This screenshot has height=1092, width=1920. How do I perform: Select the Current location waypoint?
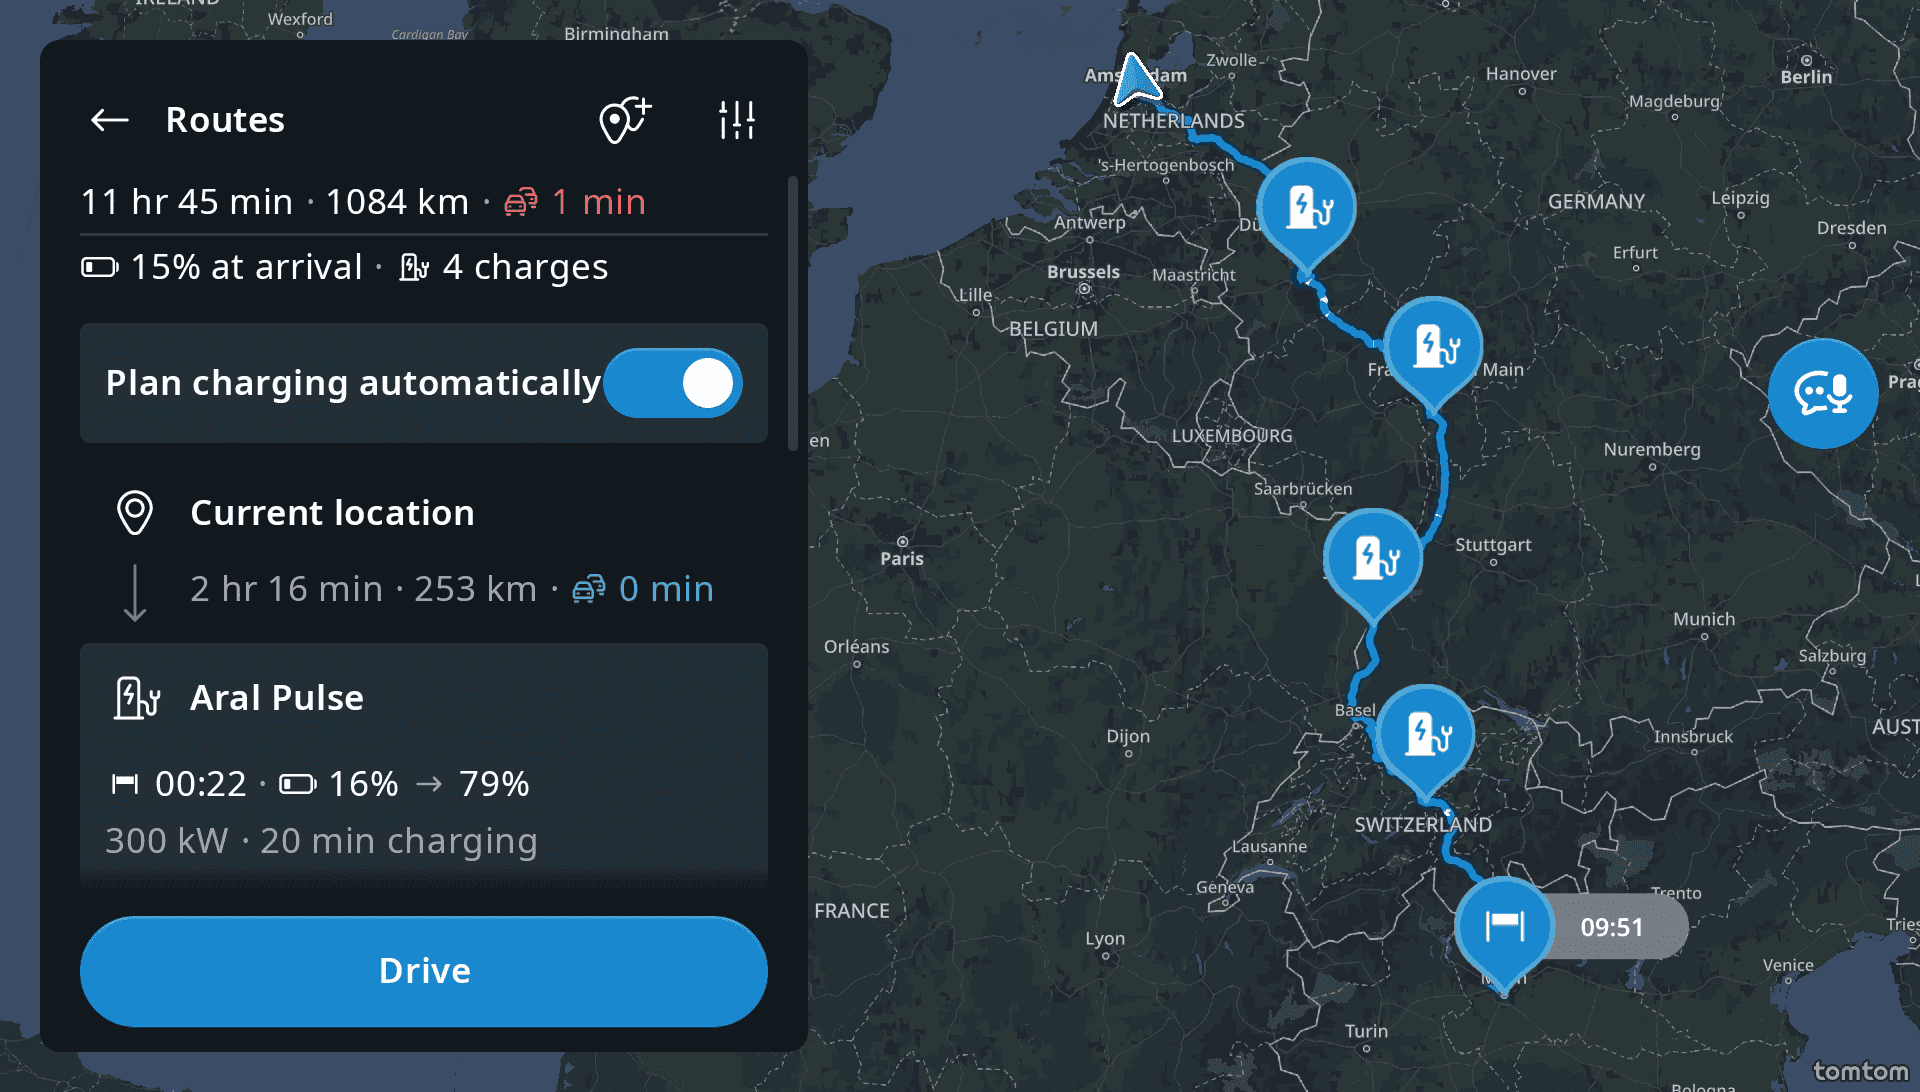(x=332, y=513)
